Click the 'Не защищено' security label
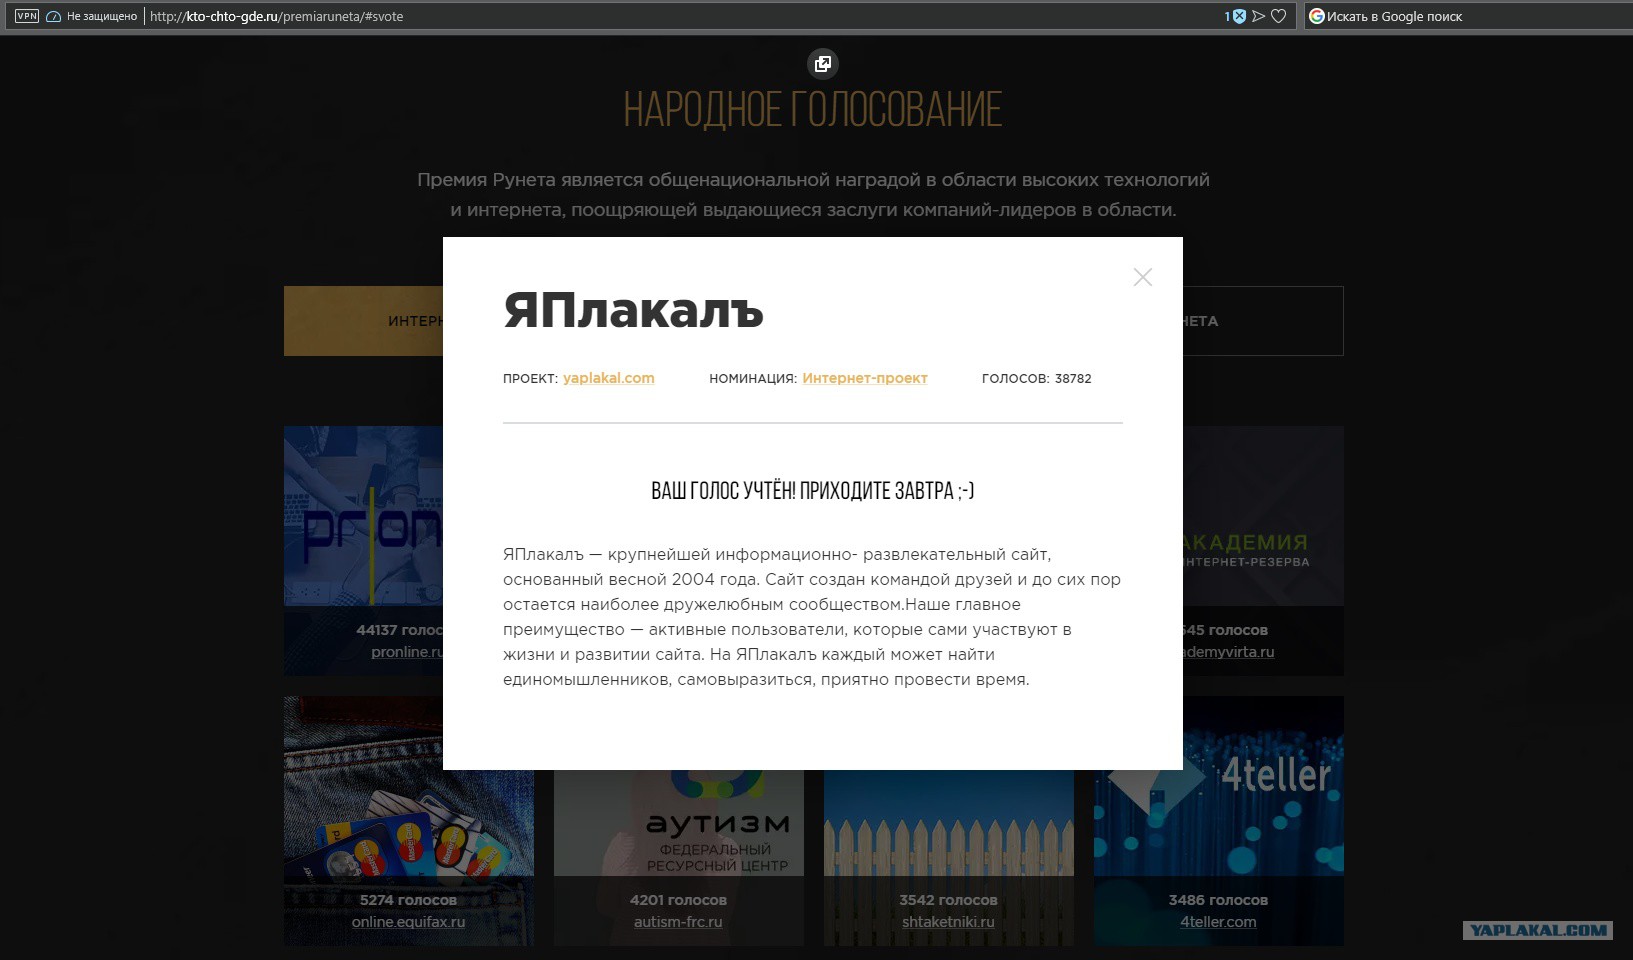 (102, 16)
